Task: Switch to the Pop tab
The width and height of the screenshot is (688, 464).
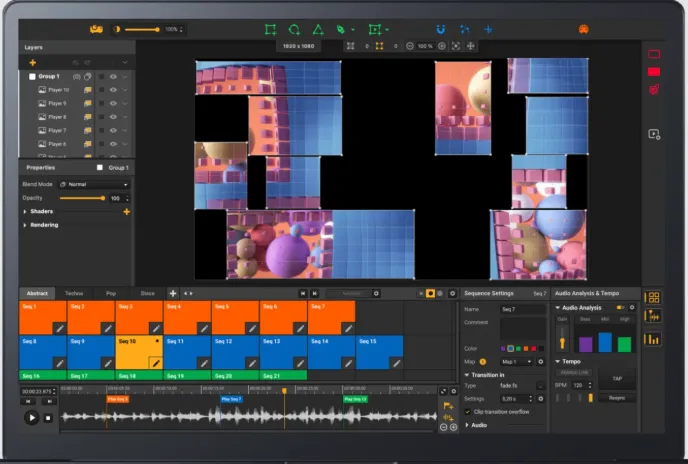Action: pyautogui.click(x=111, y=293)
